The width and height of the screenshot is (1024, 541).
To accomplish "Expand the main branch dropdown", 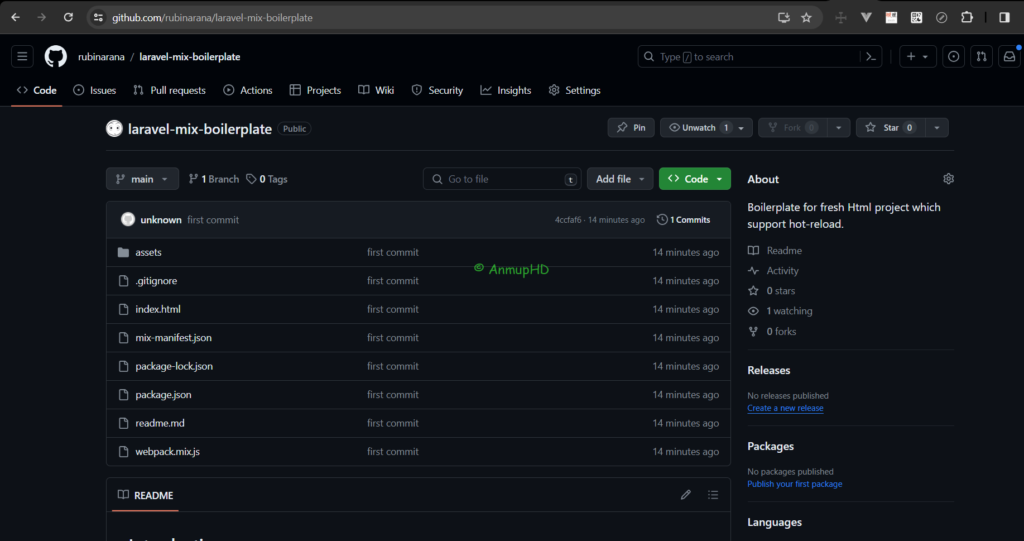I will pyautogui.click(x=142, y=179).
